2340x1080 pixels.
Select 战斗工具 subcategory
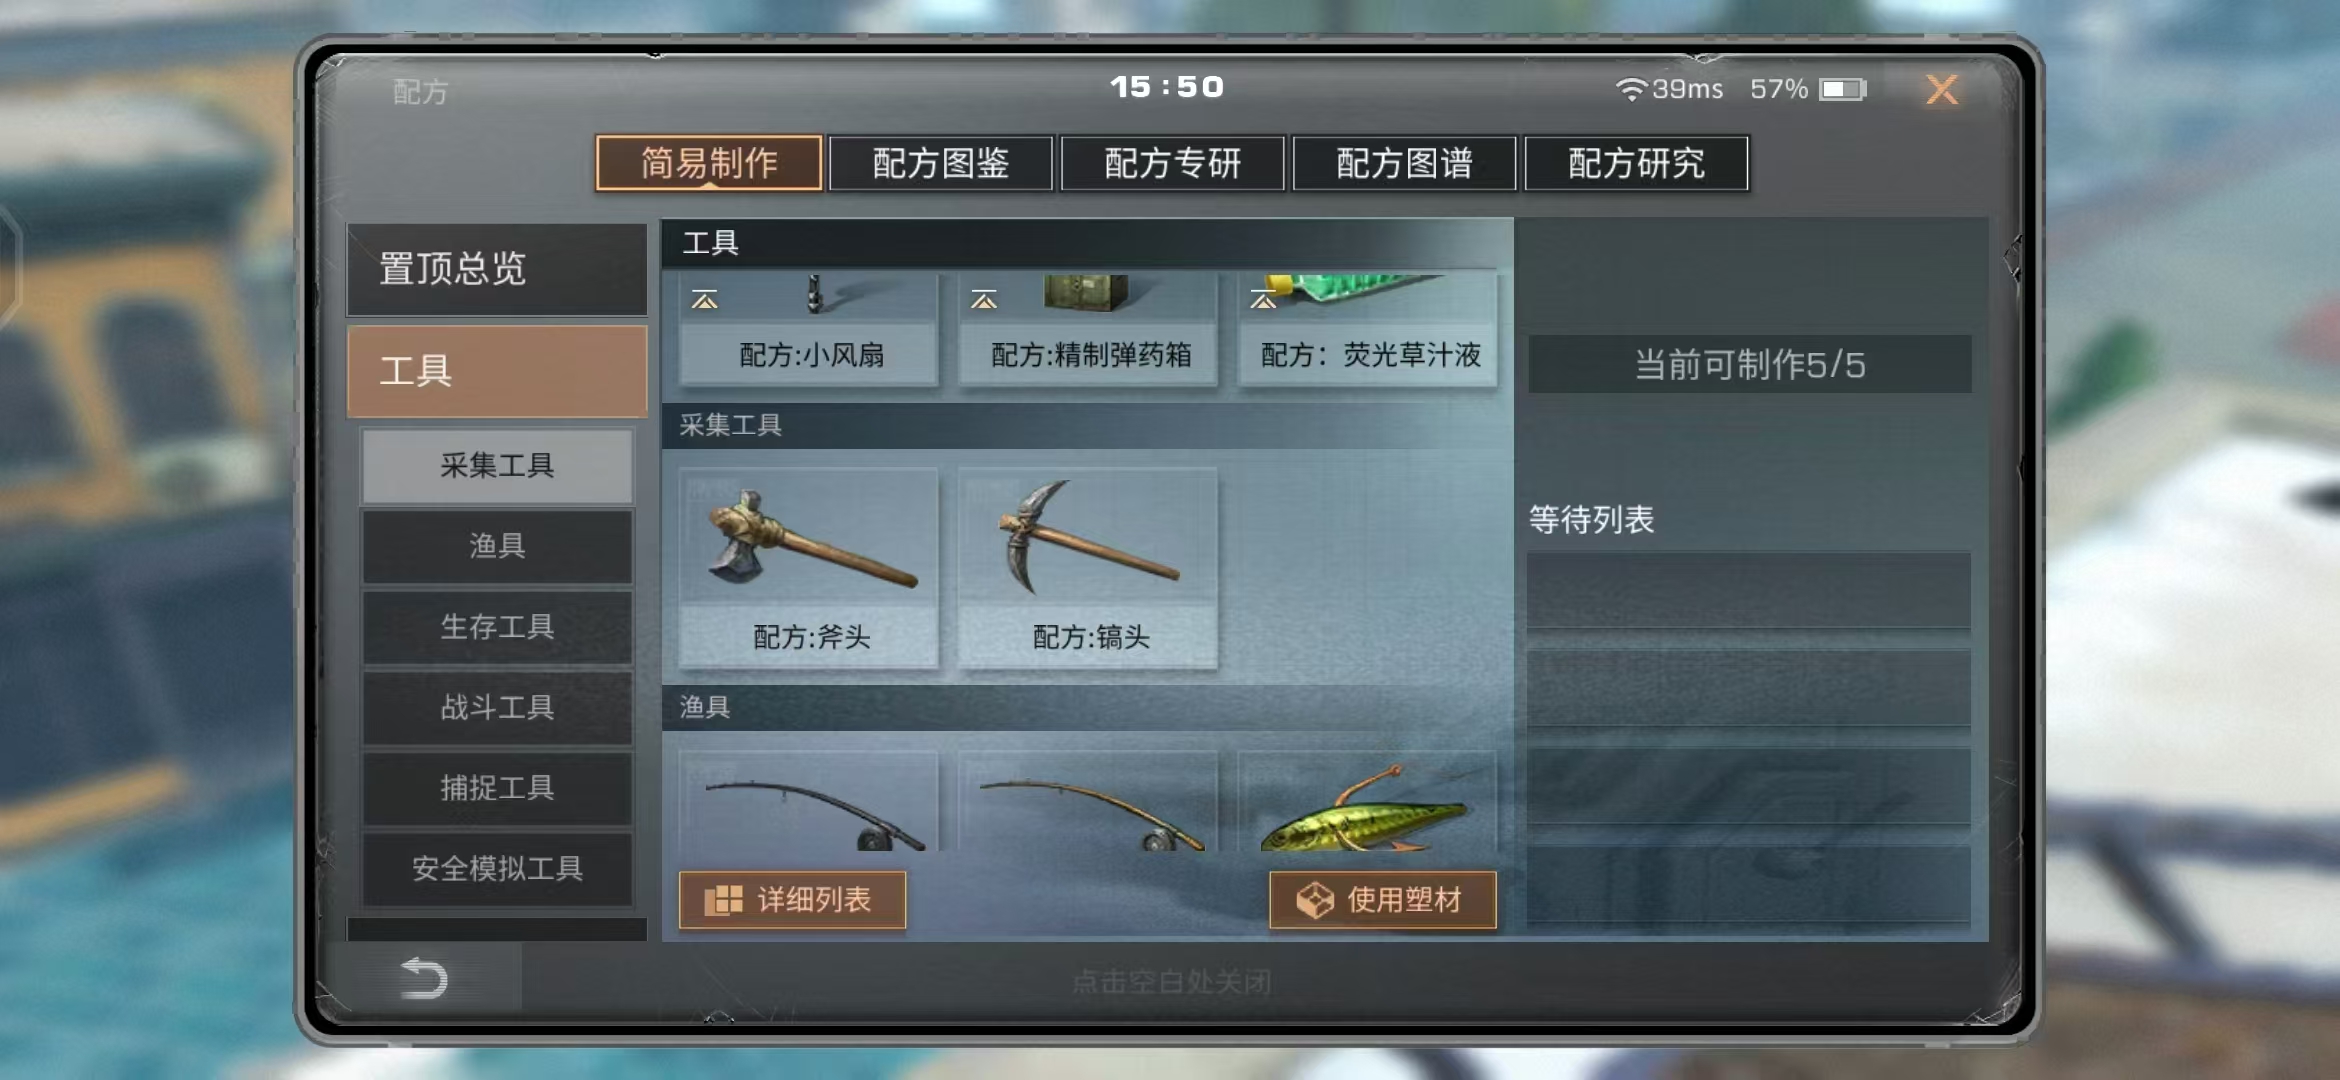click(x=497, y=708)
